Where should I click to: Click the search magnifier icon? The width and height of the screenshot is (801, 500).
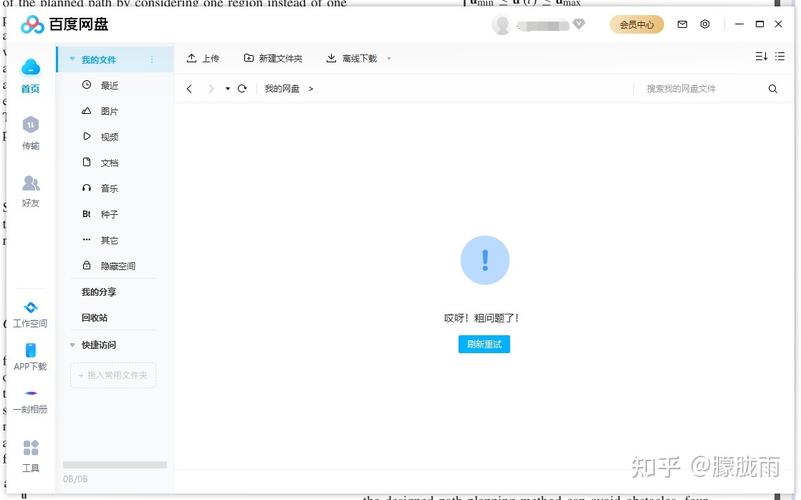(773, 89)
